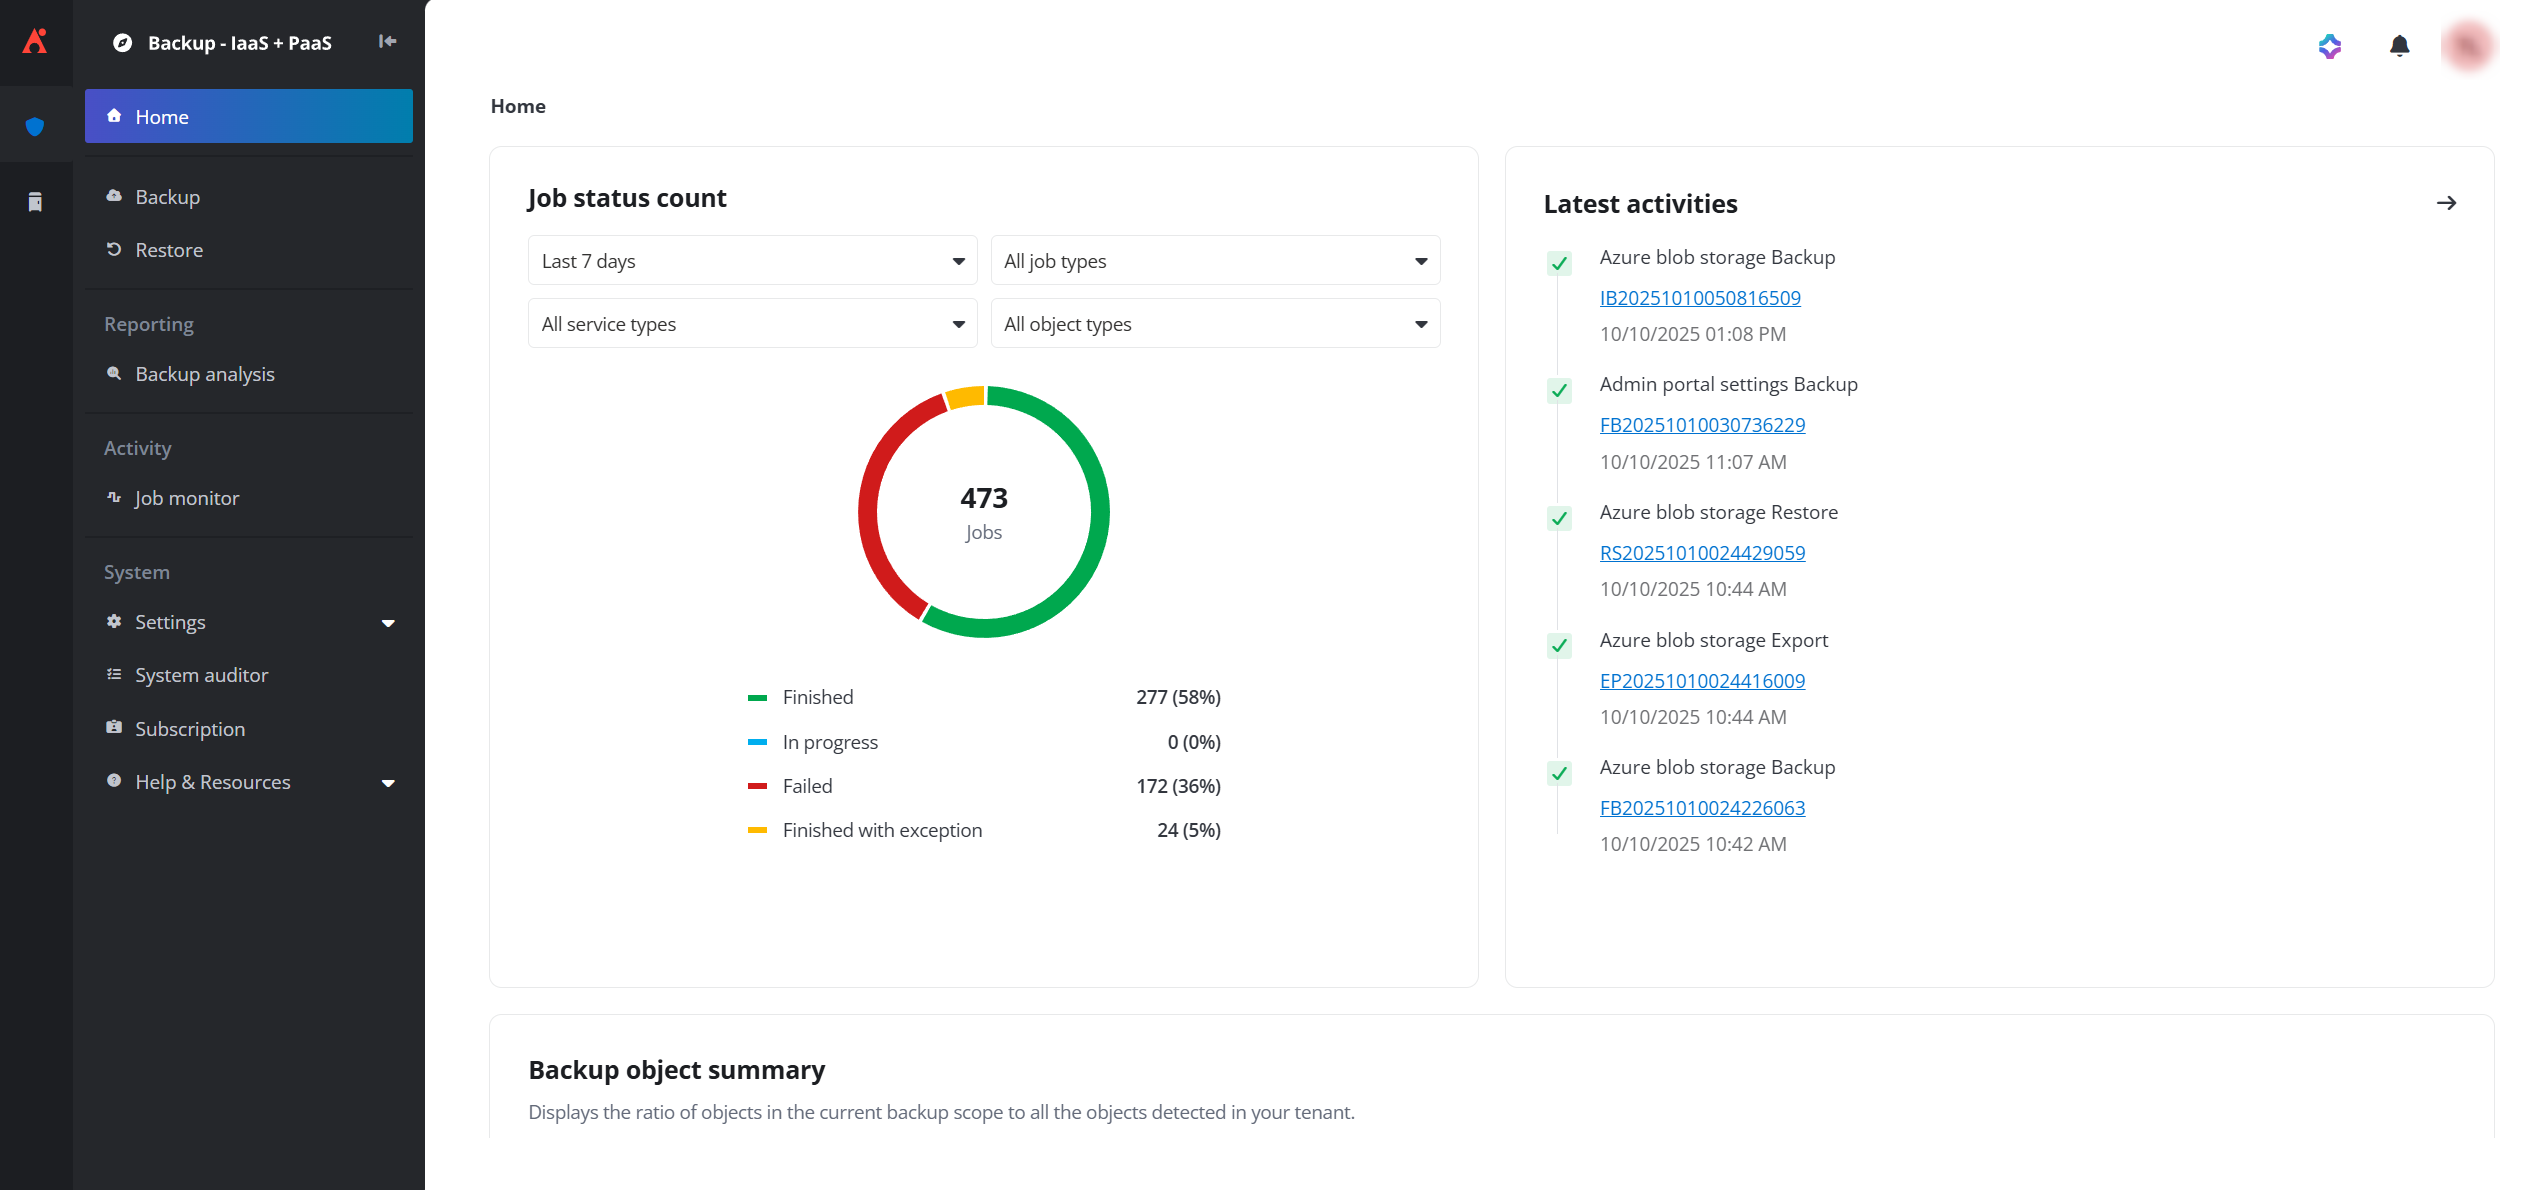Switch to Job monitor under Activity
2521x1190 pixels.
click(x=186, y=497)
